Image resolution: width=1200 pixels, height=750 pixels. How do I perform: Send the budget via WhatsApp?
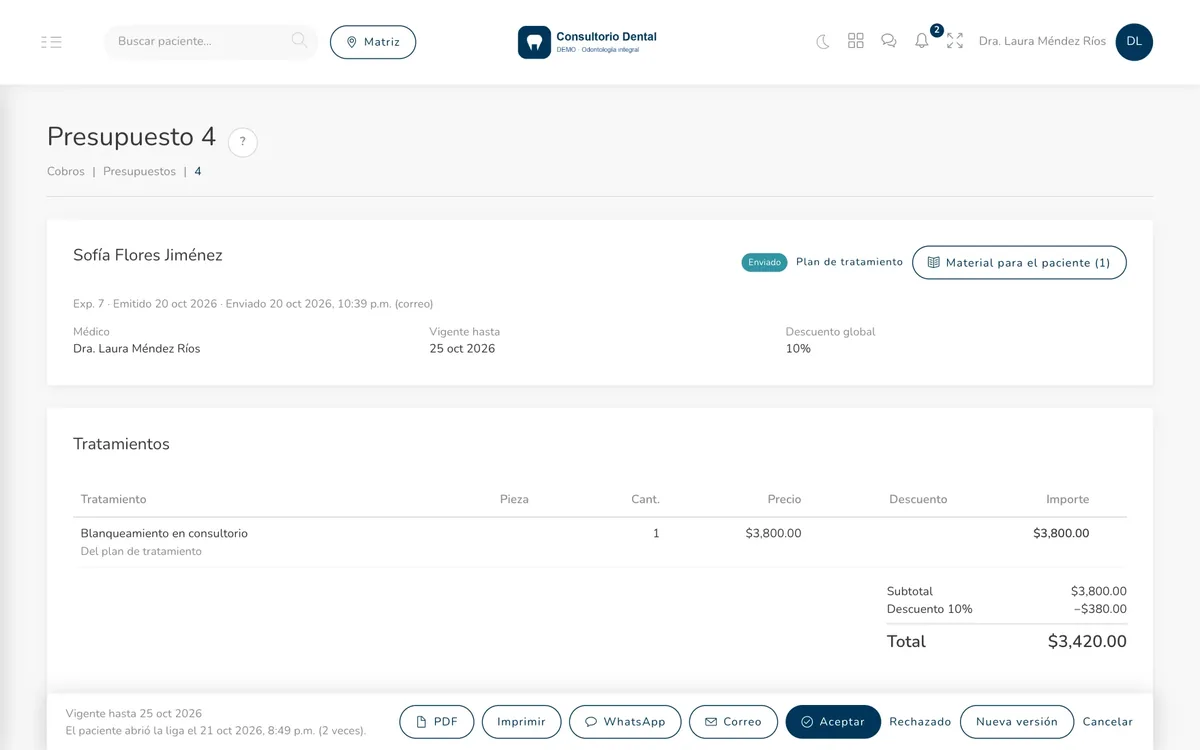tap(625, 722)
